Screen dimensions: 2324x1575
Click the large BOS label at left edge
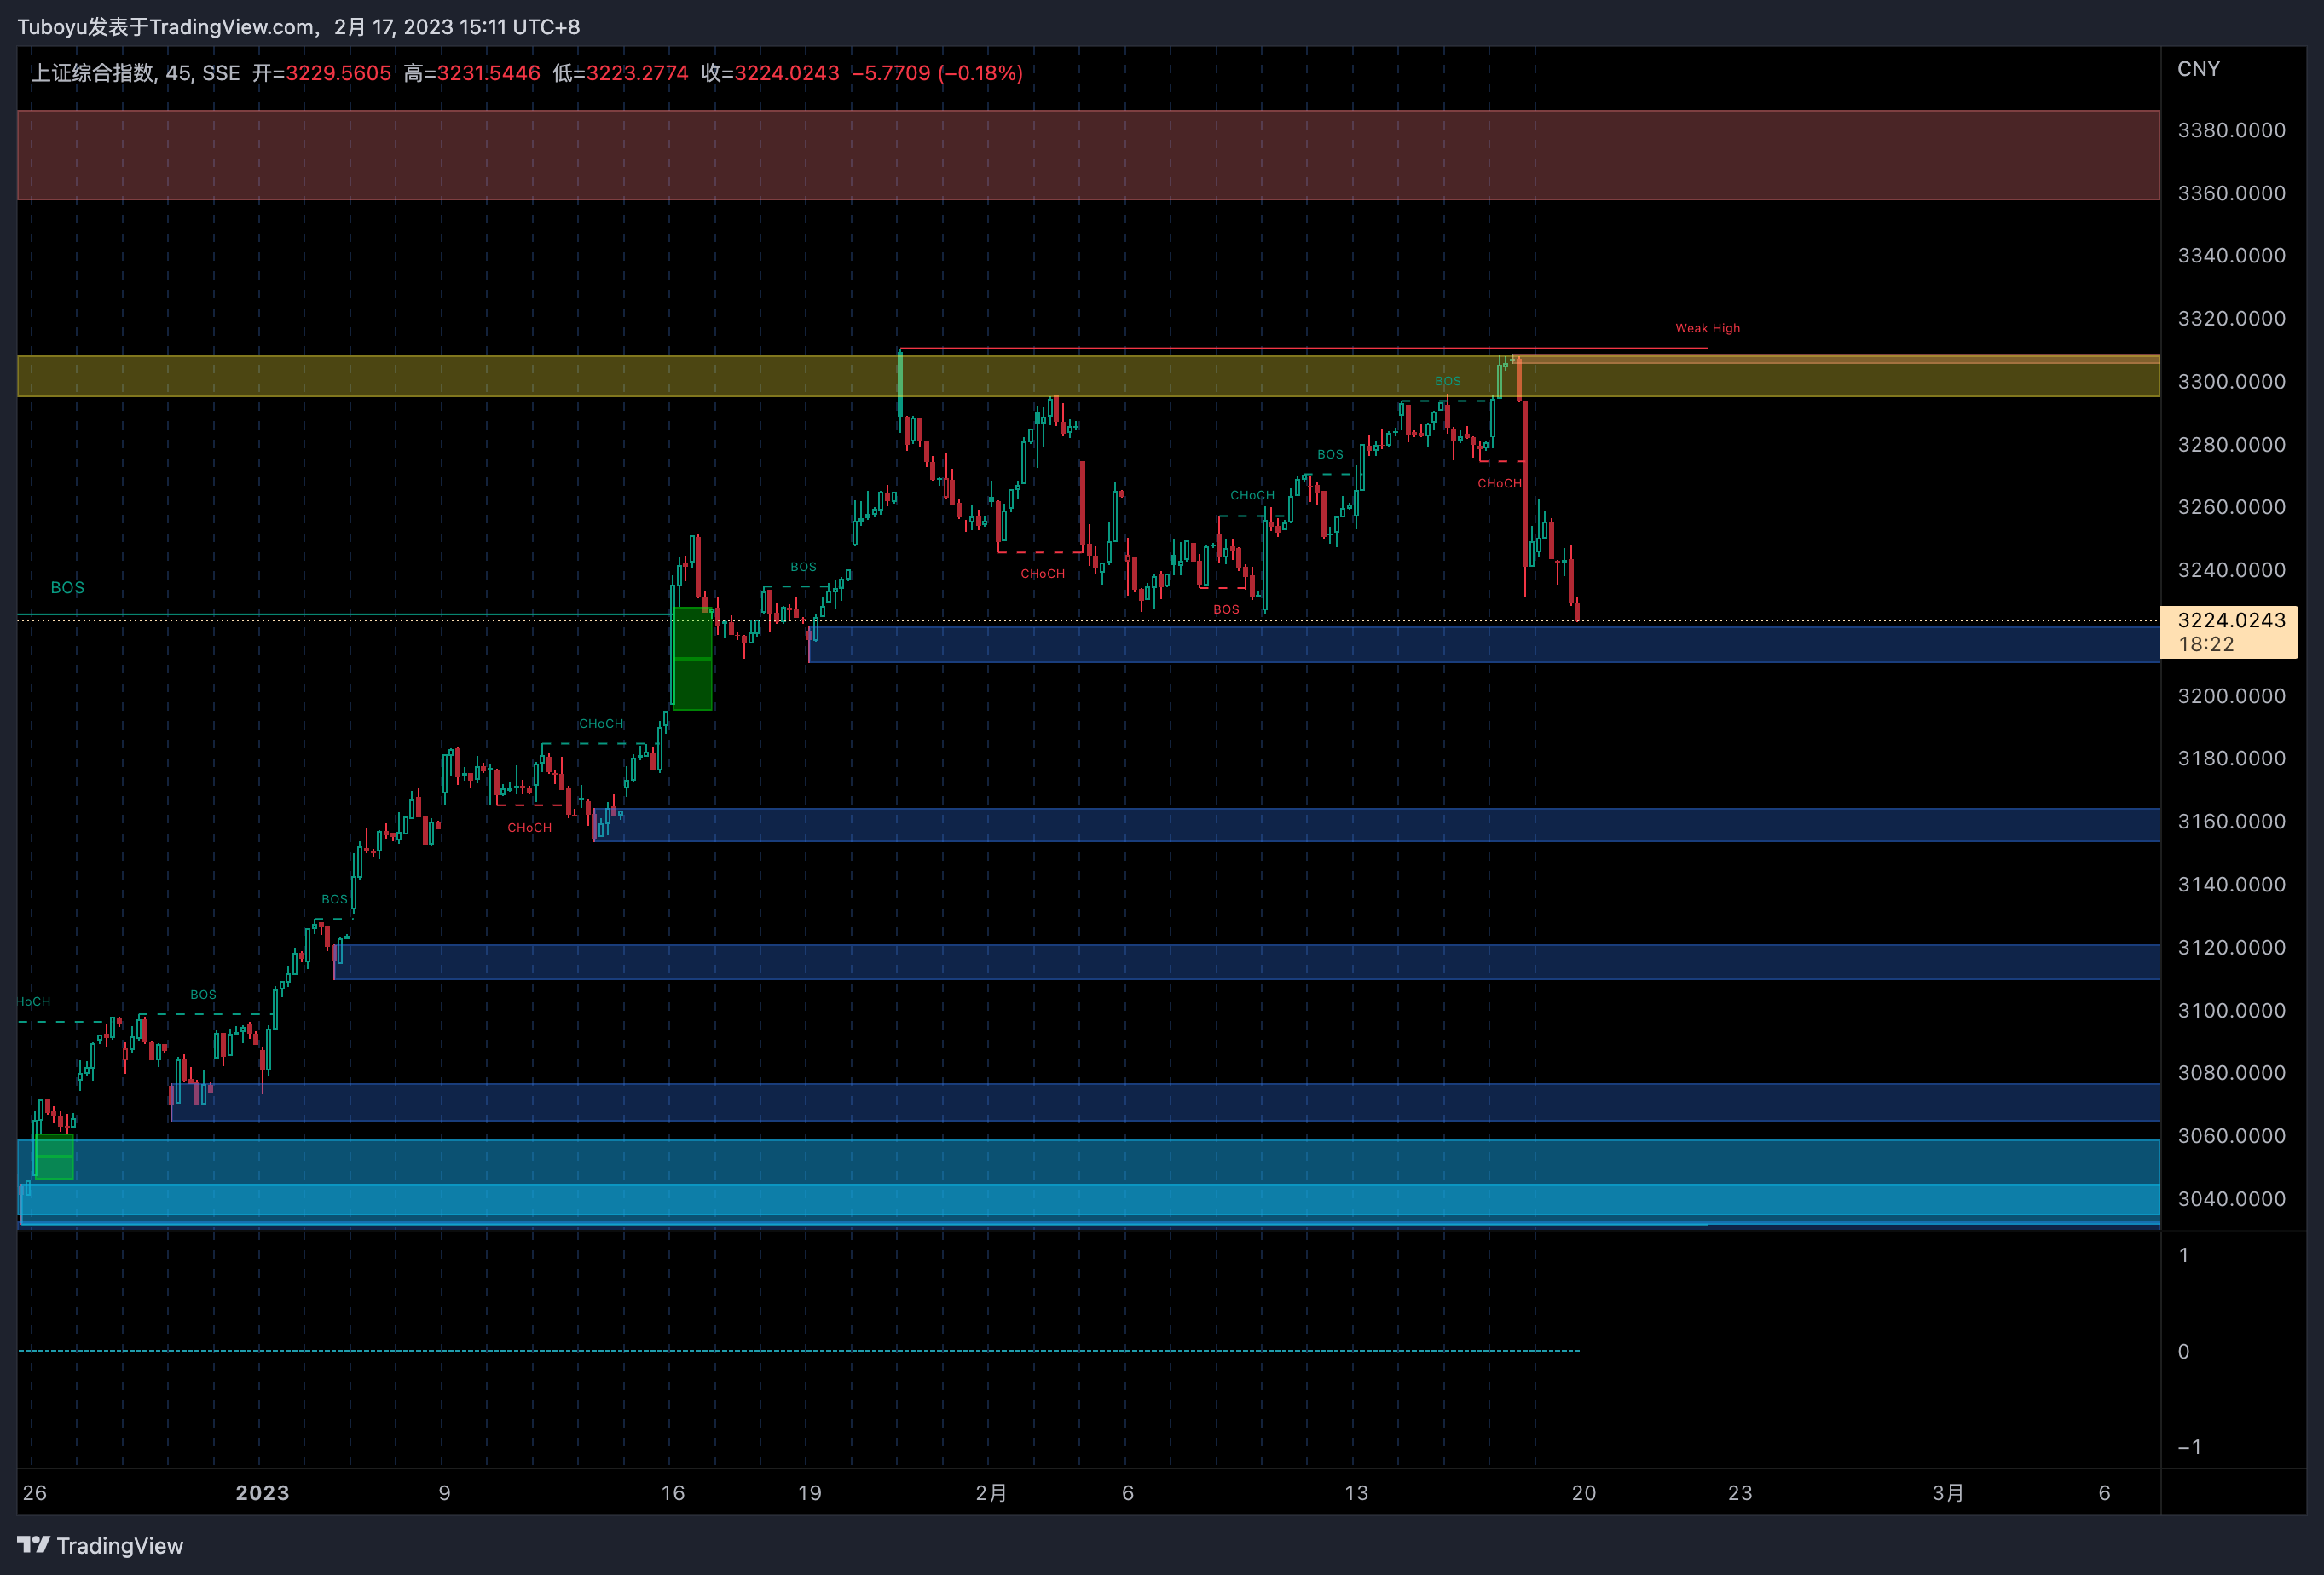pyautogui.click(x=67, y=588)
